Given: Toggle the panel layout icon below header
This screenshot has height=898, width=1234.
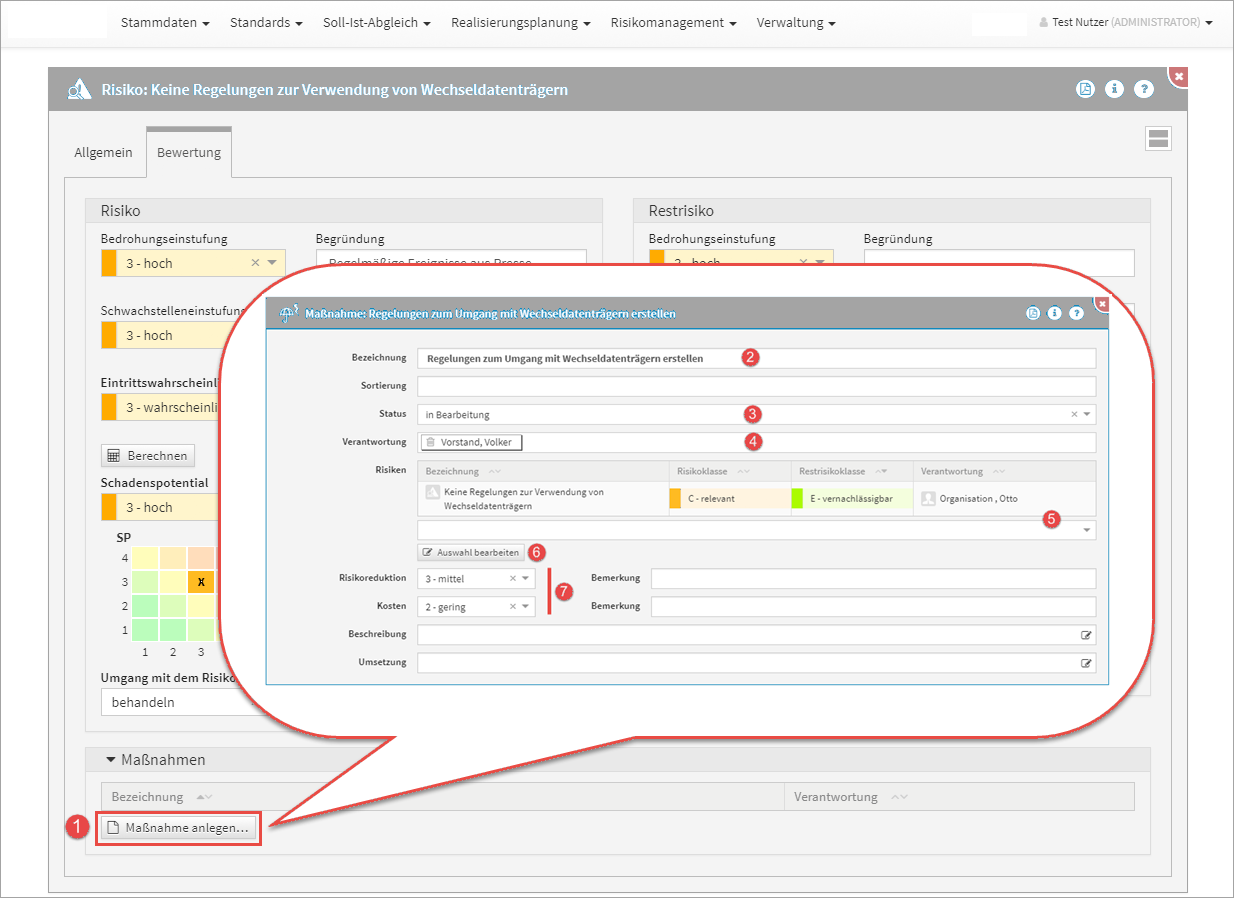Looking at the screenshot, I should (1158, 139).
